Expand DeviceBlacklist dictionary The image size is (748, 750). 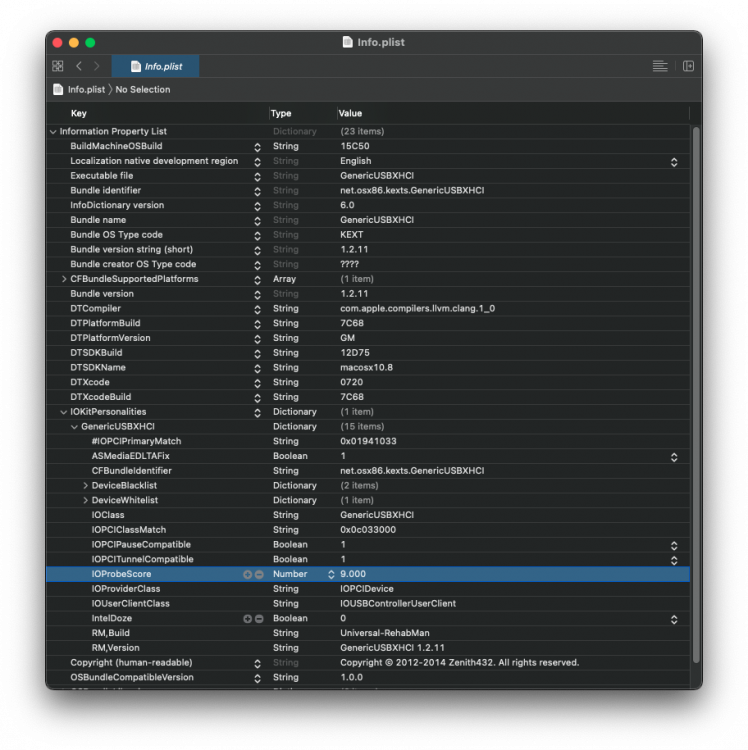click(85, 485)
